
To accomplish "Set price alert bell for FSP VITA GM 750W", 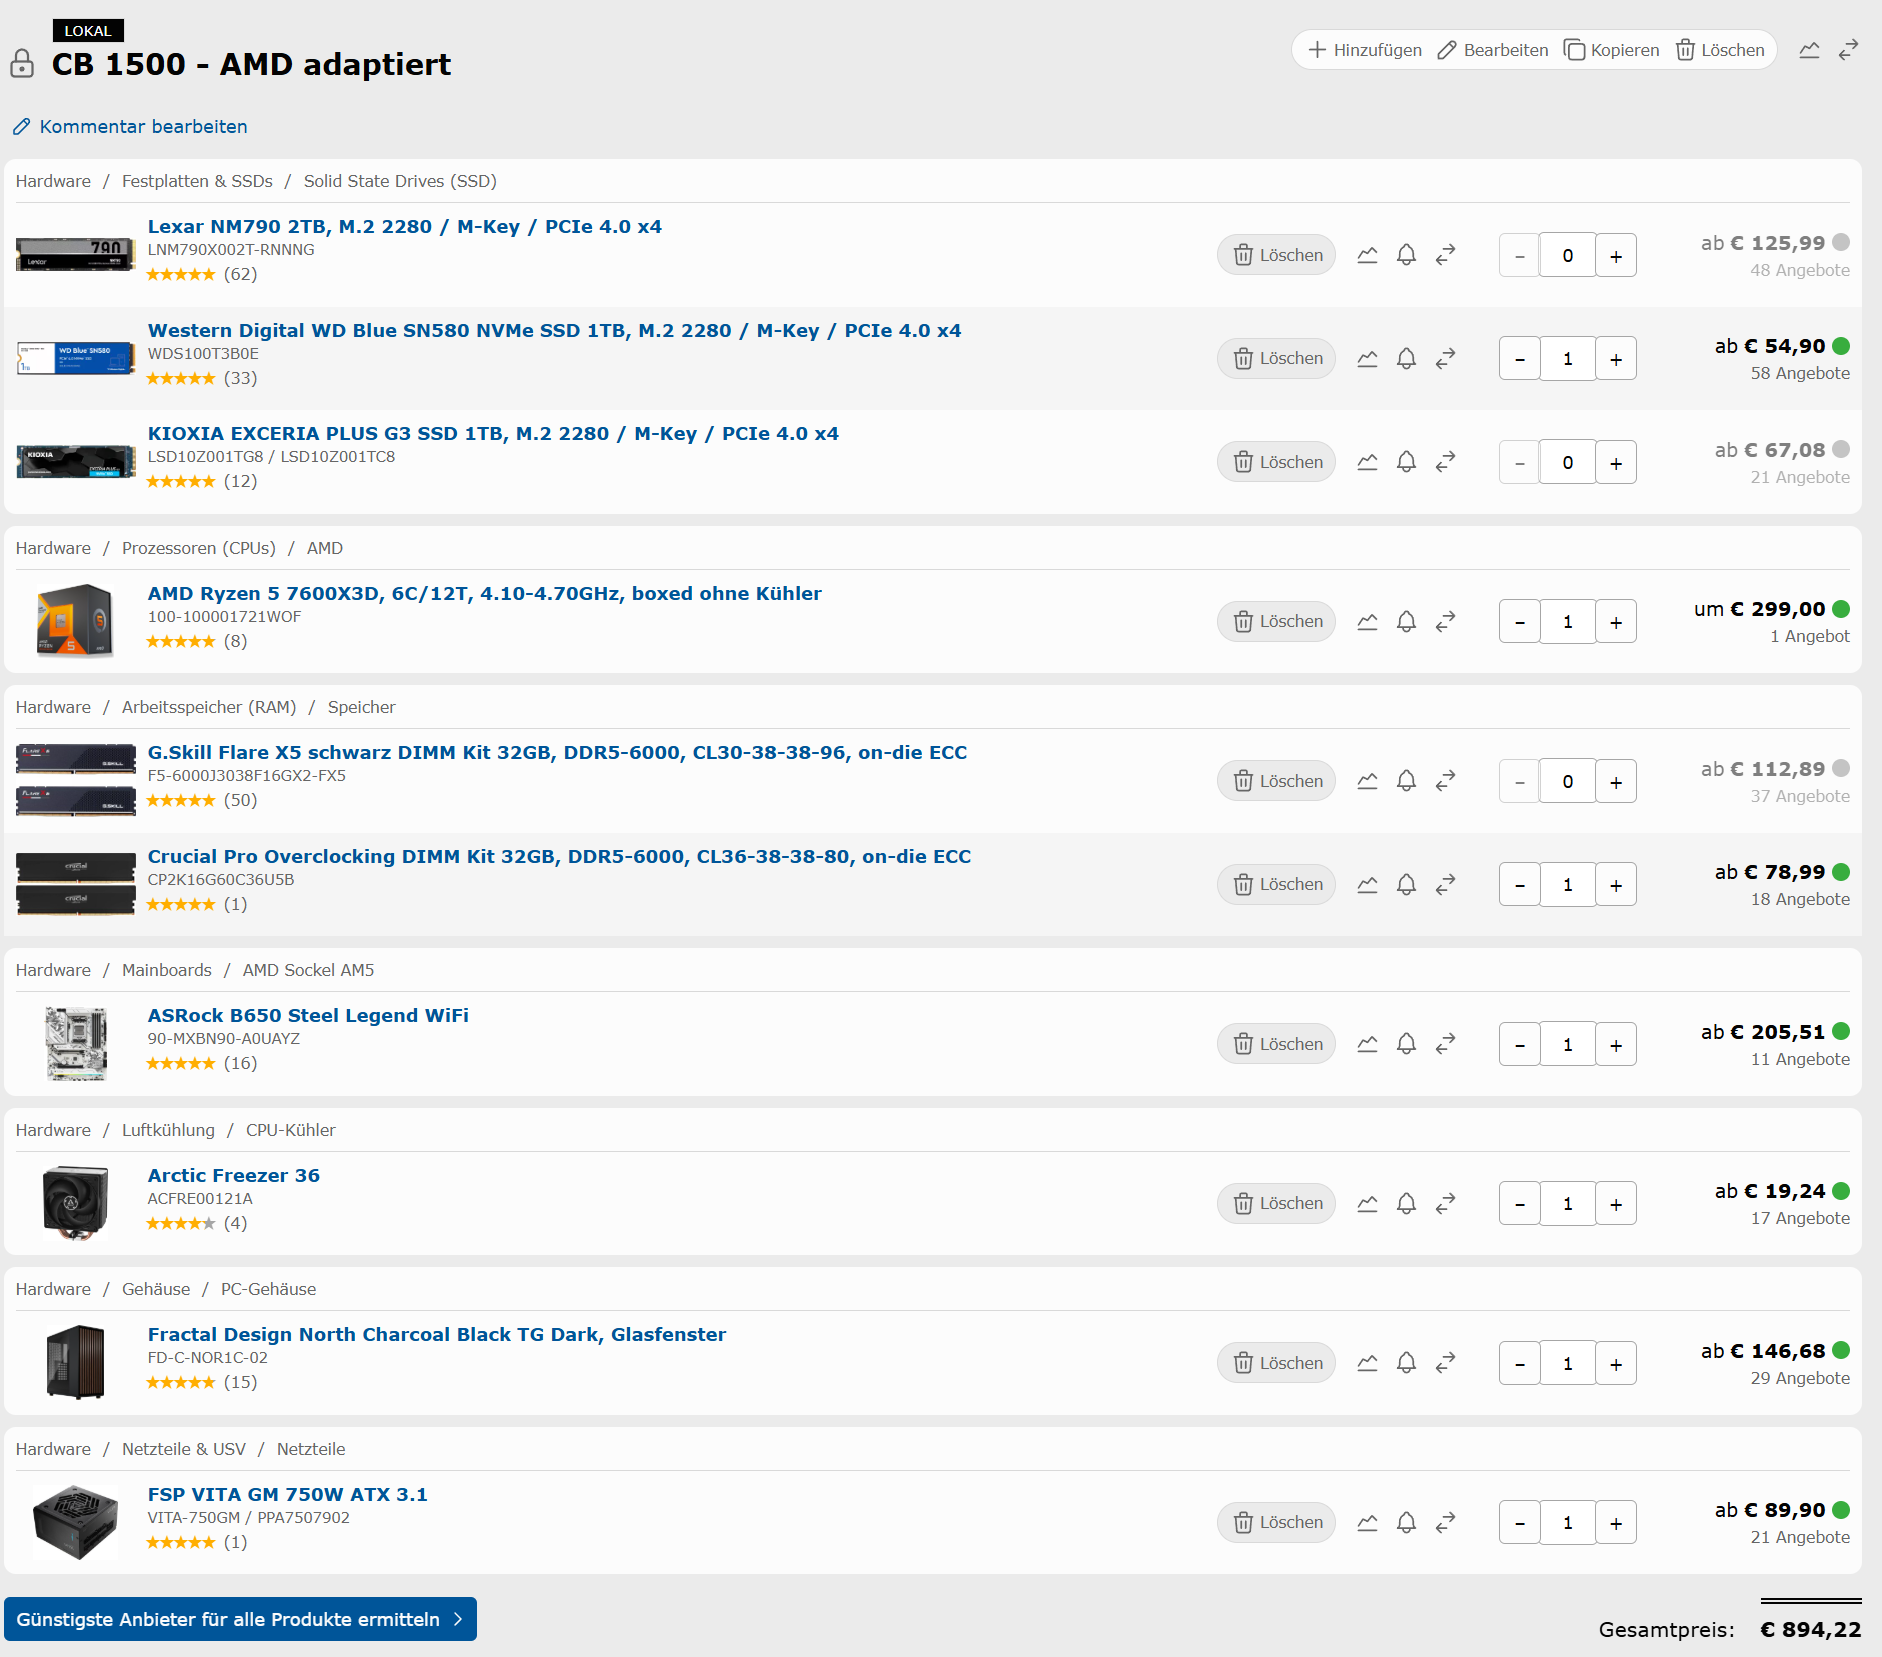I will click(1406, 1522).
